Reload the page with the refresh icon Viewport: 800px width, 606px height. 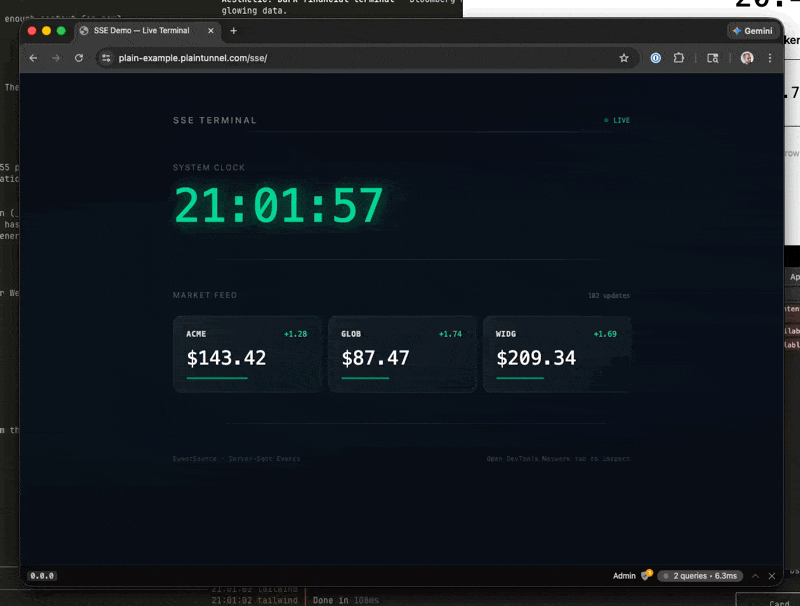point(79,58)
